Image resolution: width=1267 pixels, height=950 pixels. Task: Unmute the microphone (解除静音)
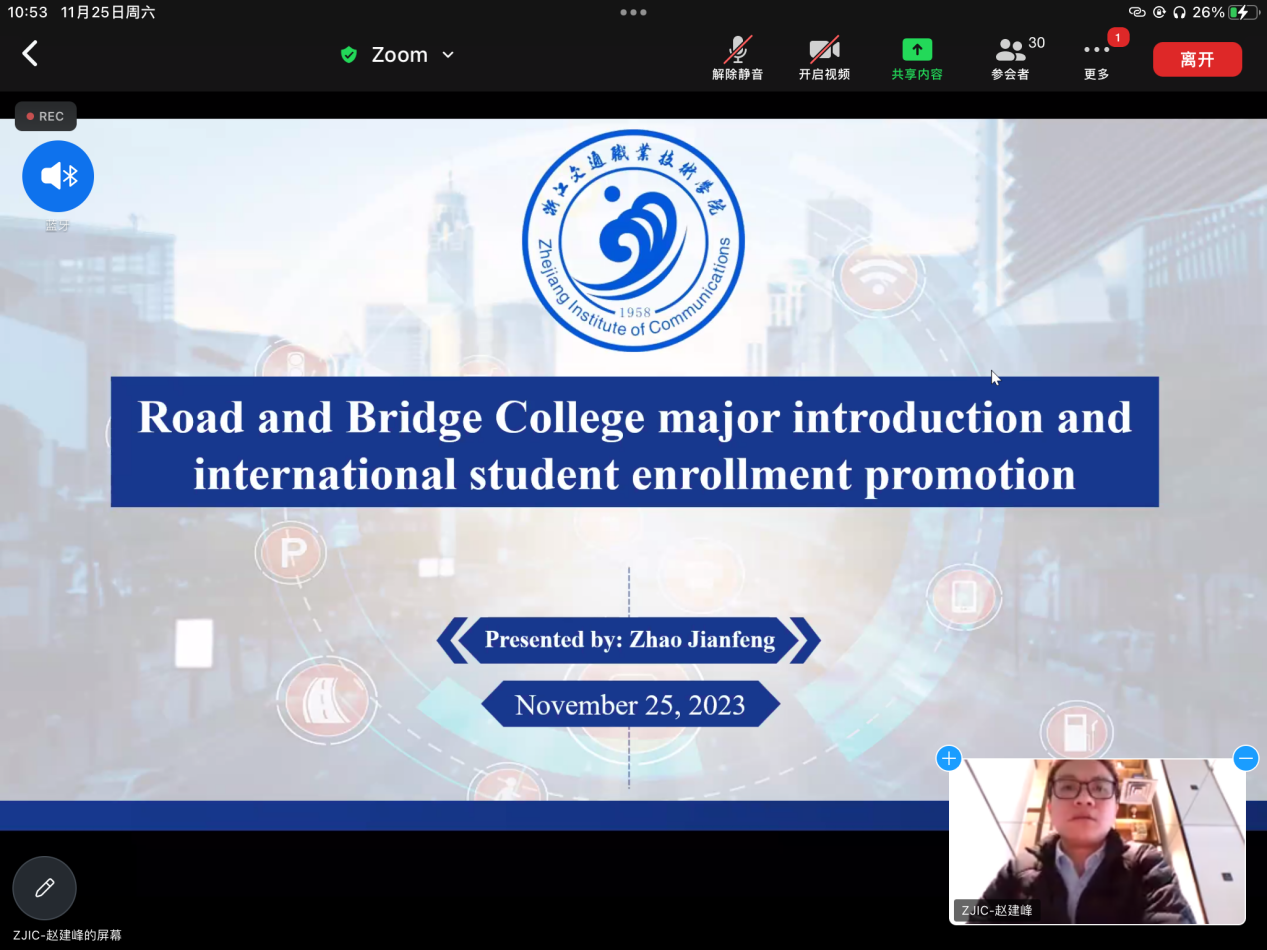click(738, 58)
